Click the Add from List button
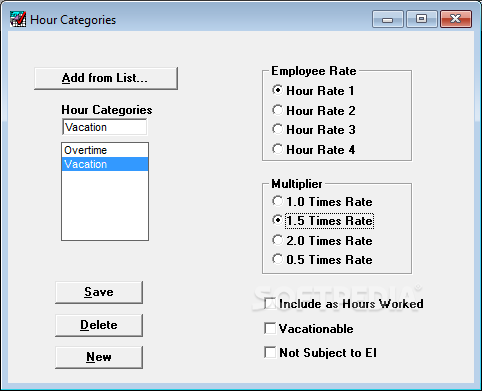 click(106, 78)
